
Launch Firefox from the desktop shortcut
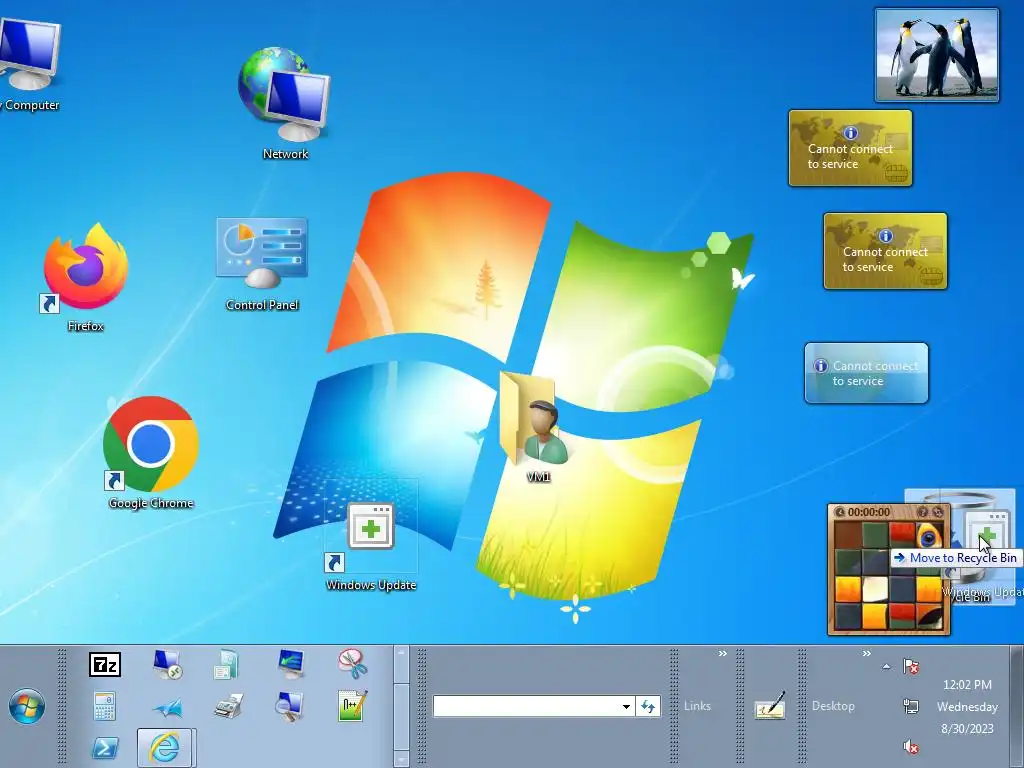(x=86, y=278)
